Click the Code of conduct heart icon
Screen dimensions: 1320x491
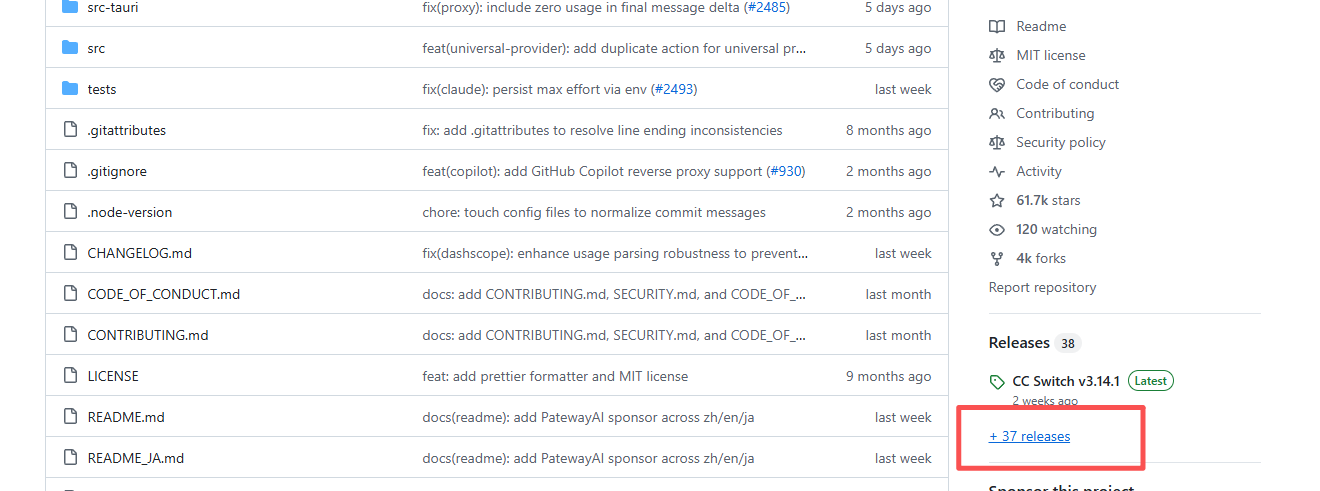996,84
